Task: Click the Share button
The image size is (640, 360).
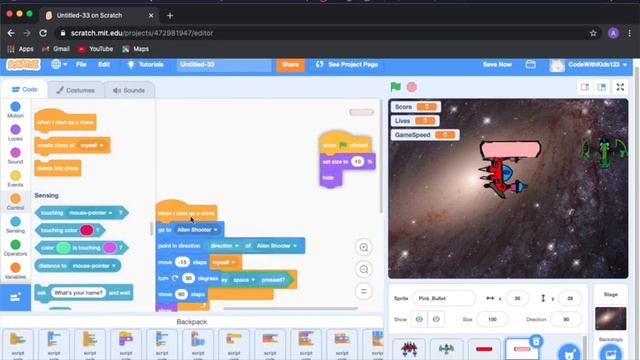Action: pyautogui.click(x=290, y=64)
